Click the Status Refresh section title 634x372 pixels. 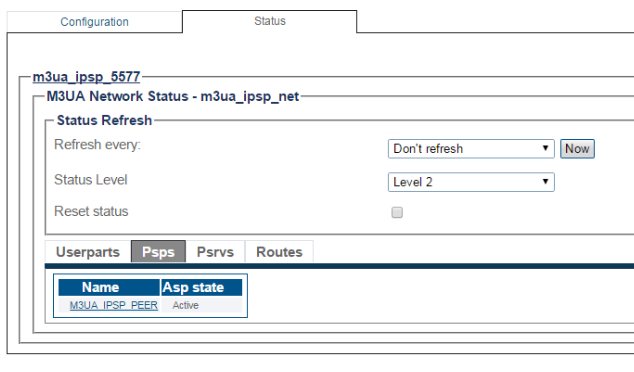point(104,120)
